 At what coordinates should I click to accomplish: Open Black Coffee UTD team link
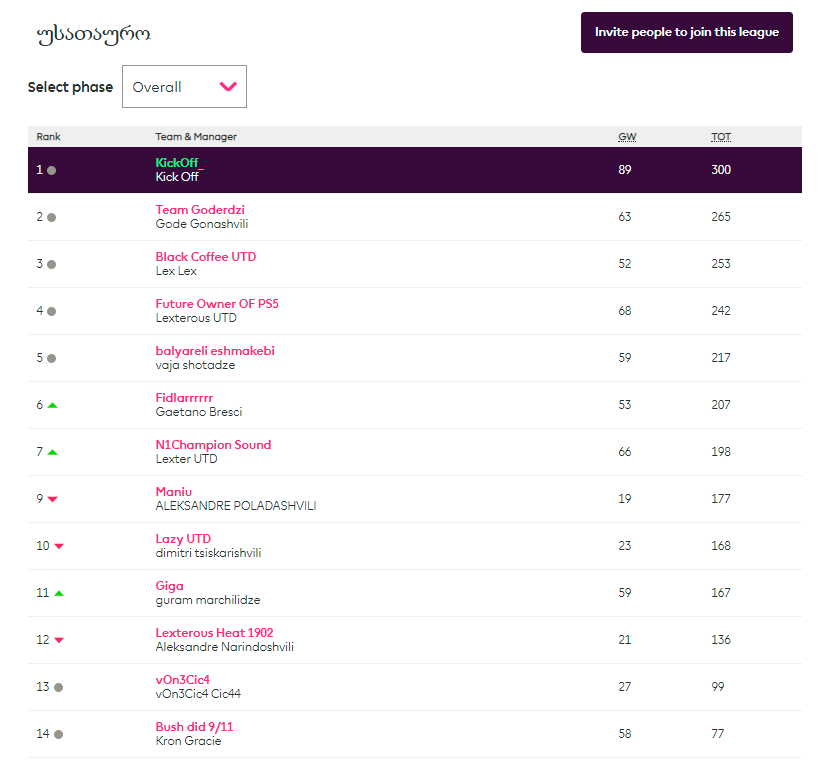[205, 257]
